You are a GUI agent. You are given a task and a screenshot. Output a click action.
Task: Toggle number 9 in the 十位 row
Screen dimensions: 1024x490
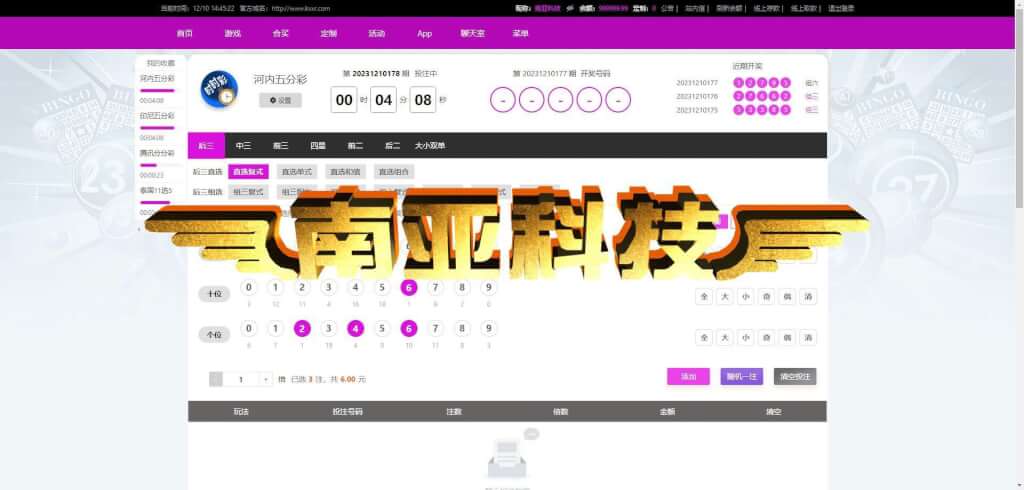[x=488, y=287]
